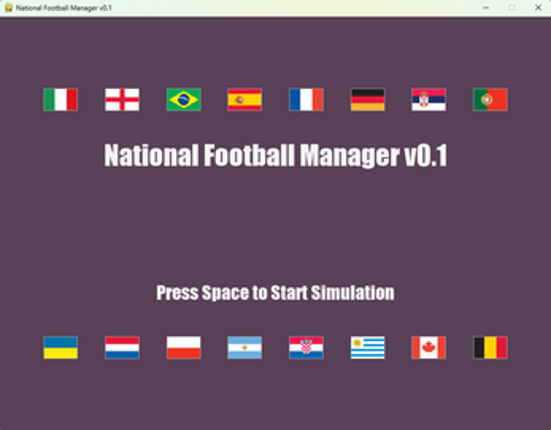
Task: Select the Italy flag
Action: 60,99
